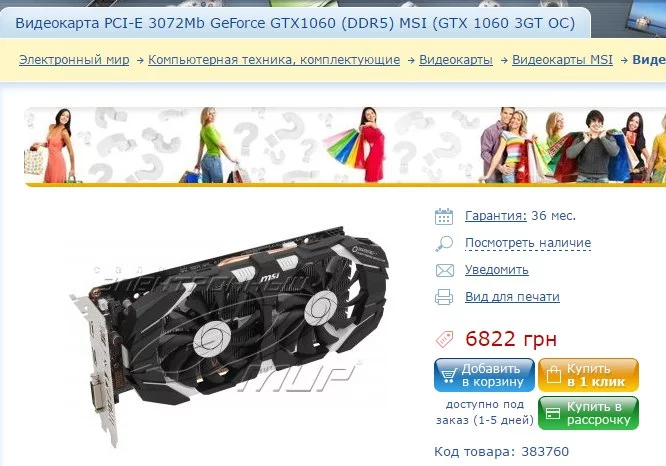Screen dimensions: 666x466
Task: Select the Уведомить link
Action: coord(497,270)
